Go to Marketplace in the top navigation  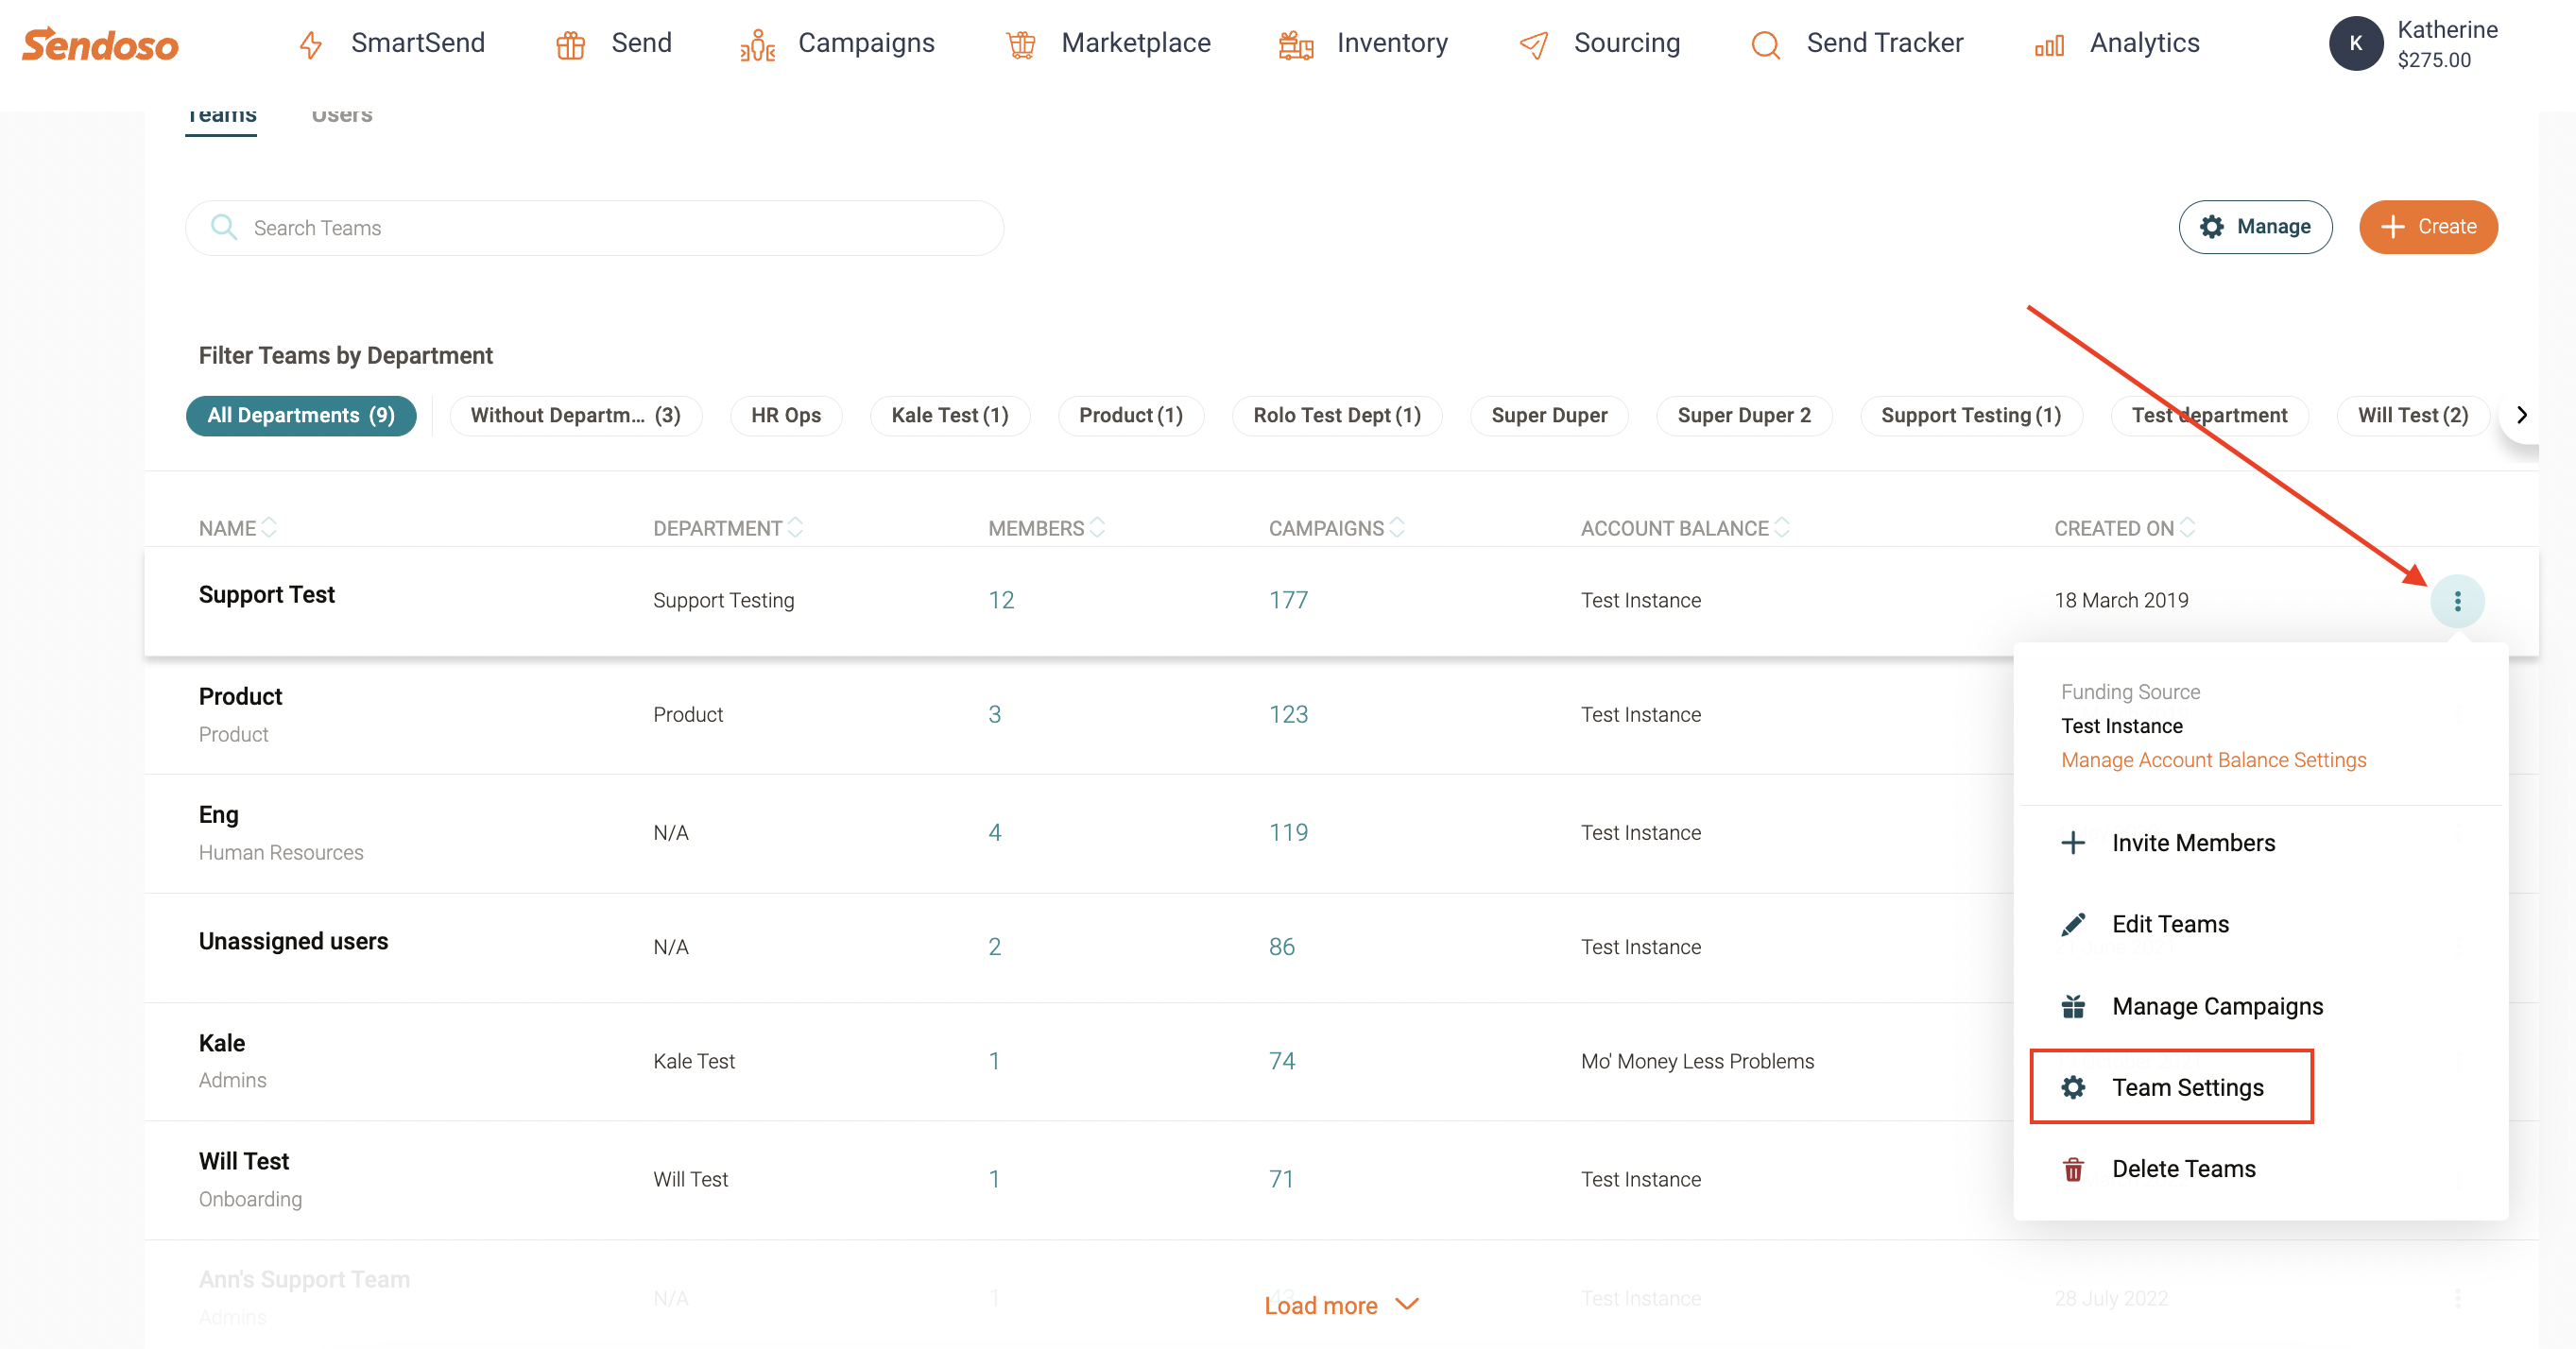[x=1136, y=43]
